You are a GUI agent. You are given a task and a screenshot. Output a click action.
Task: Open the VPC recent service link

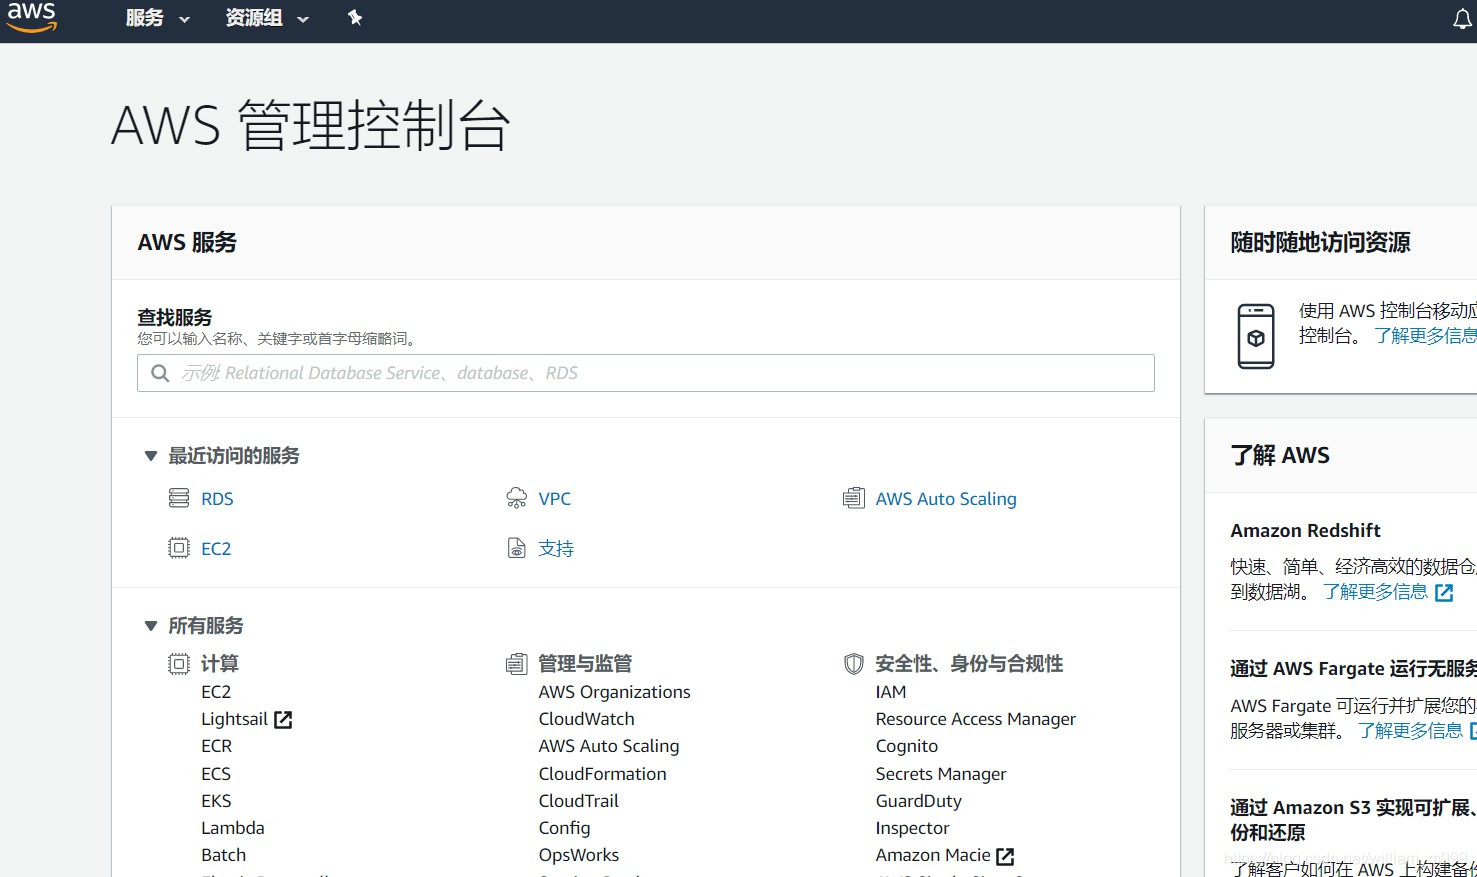(555, 499)
